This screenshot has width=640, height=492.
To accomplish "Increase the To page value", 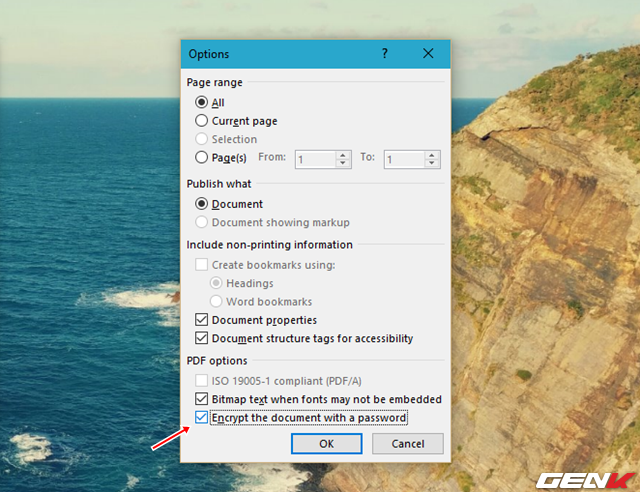I will pos(431,154).
